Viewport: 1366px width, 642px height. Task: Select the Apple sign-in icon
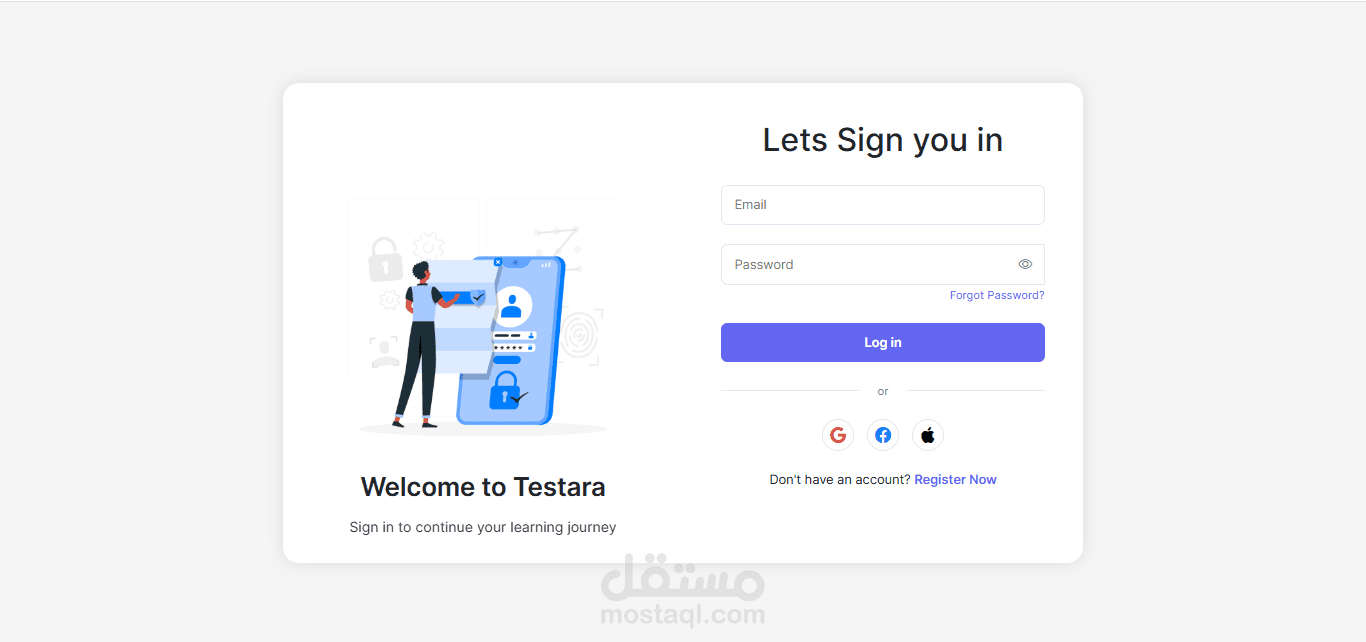pos(928,435)
